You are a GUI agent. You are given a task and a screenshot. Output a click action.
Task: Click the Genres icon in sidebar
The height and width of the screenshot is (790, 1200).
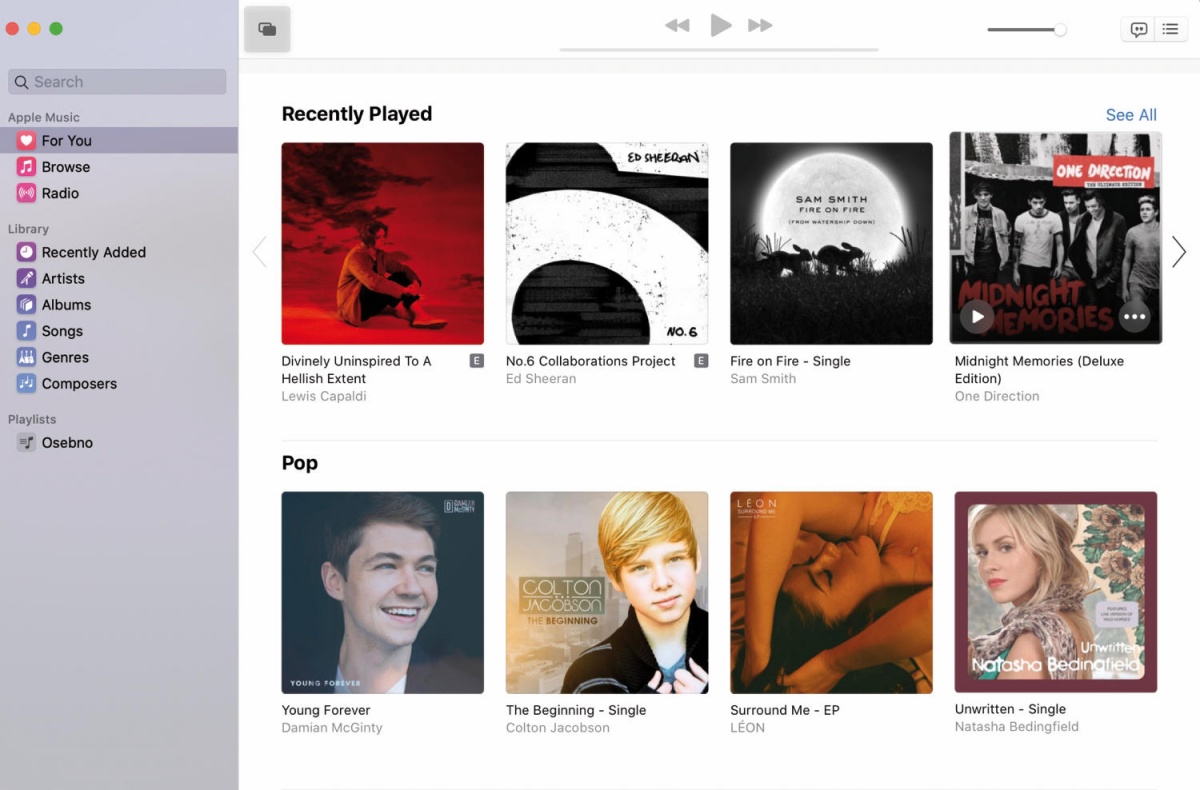tap(26, 357)
